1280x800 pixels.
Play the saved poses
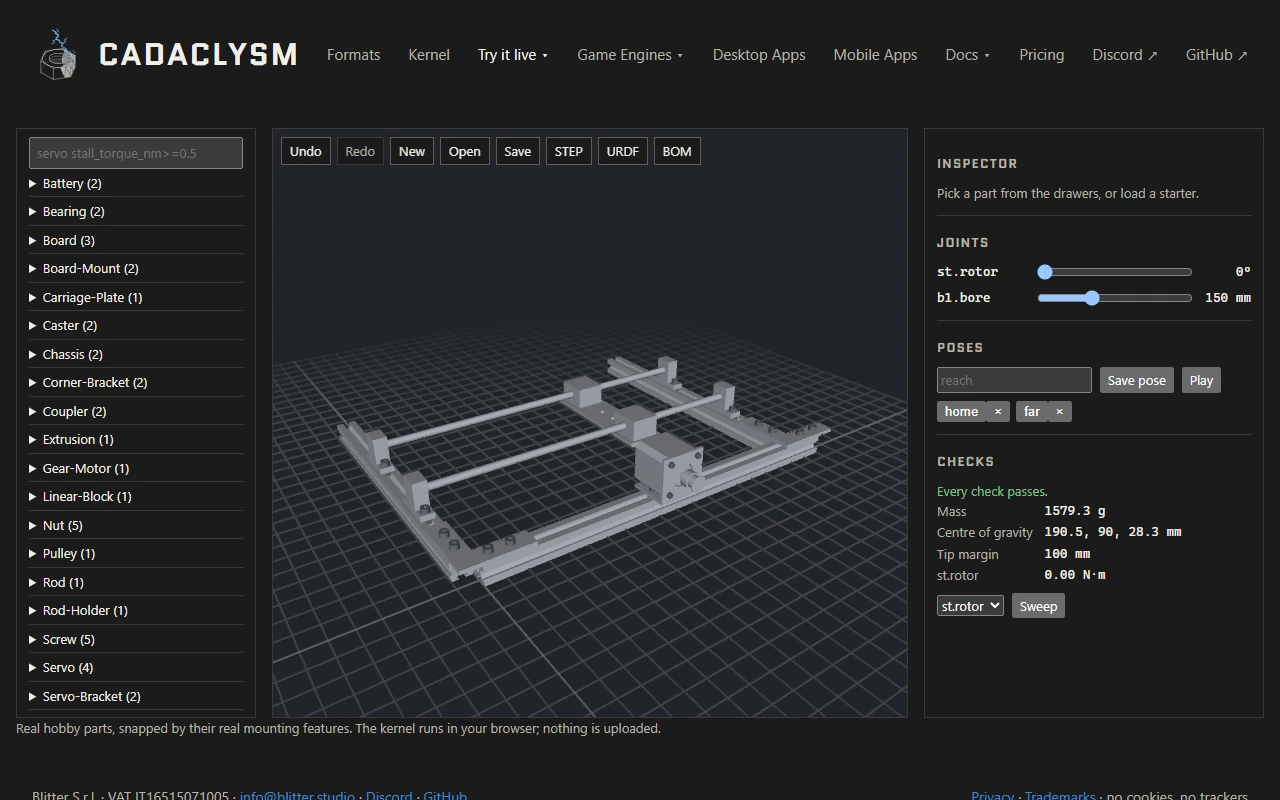tap(1201, 380)
